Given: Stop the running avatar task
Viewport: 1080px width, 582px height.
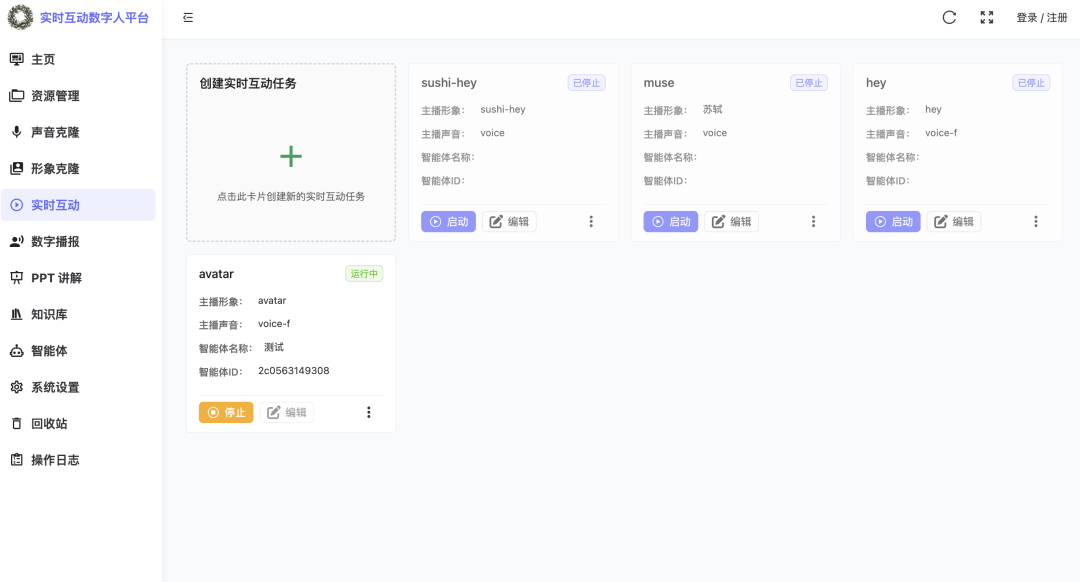Looking at the screenshot, I should (x=226, y=413).
